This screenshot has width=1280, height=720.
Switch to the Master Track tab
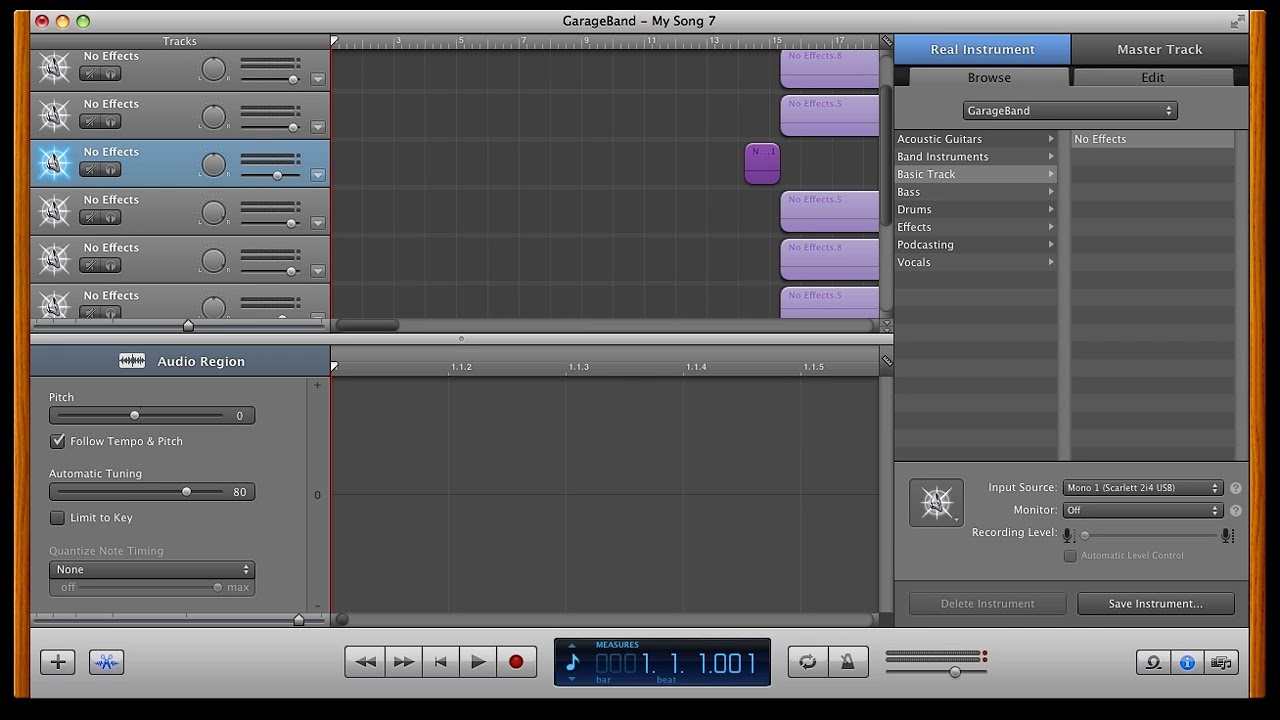point(1160,49)
